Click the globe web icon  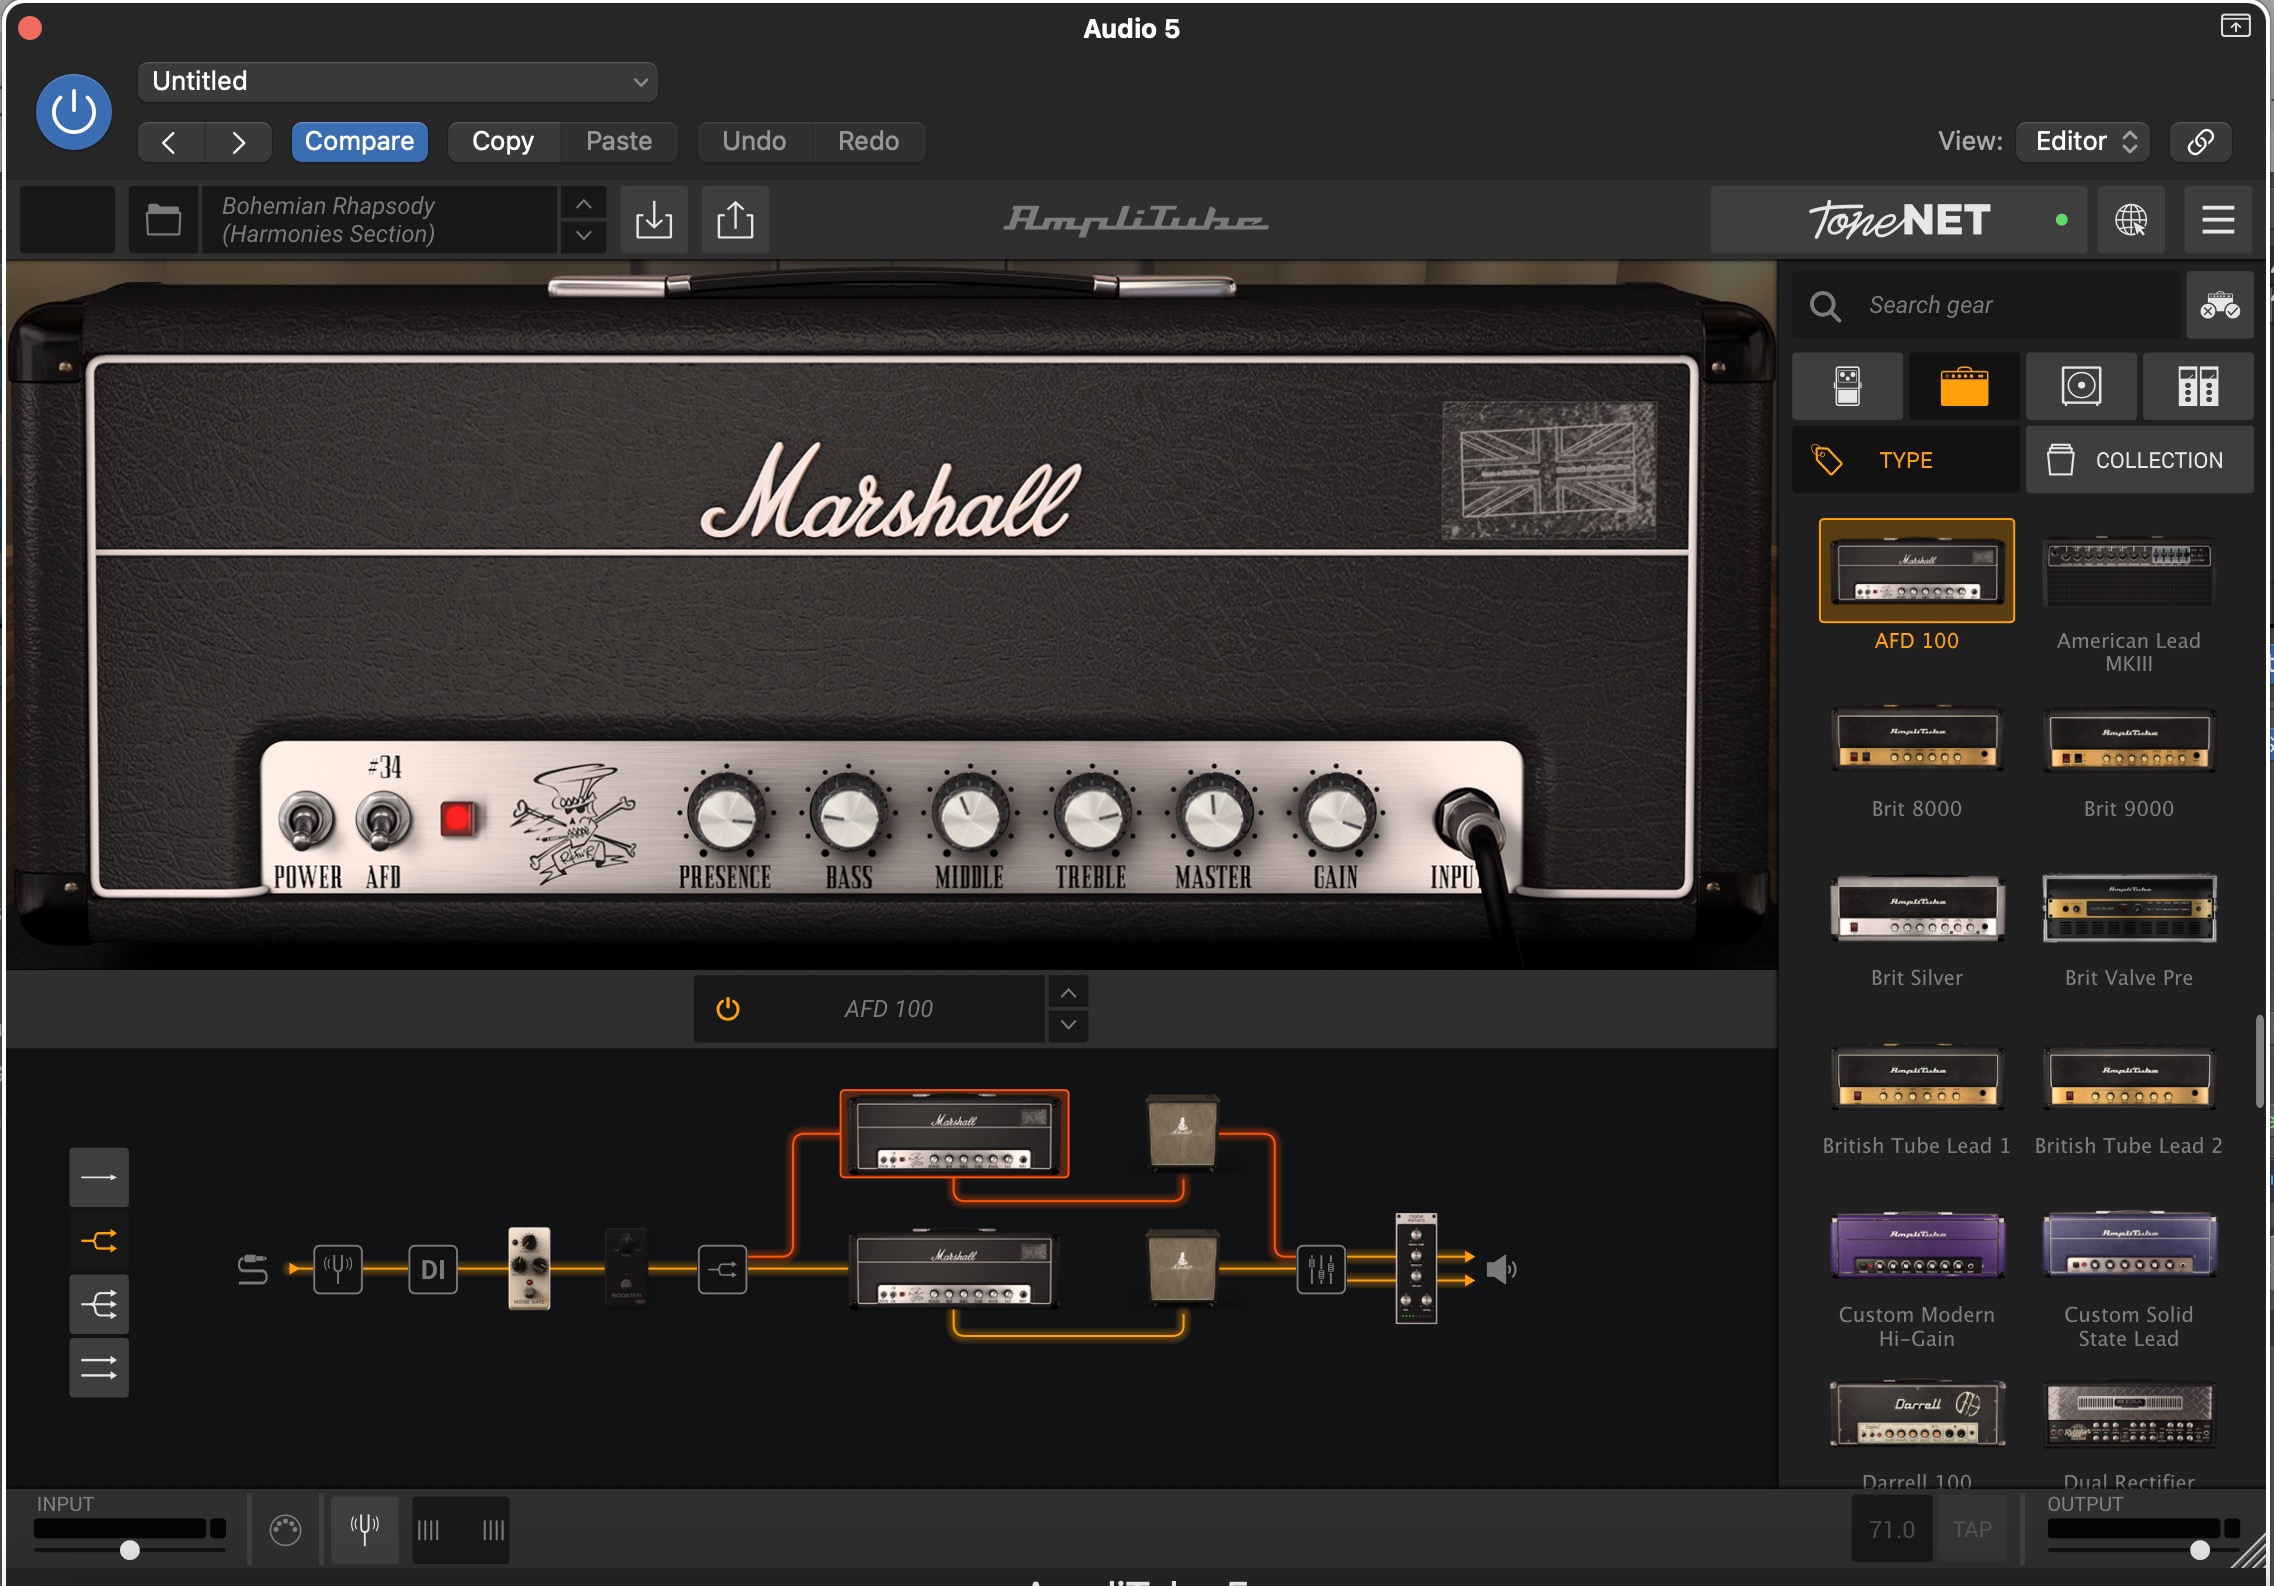pyautogui.click(x=2130, y=219)
